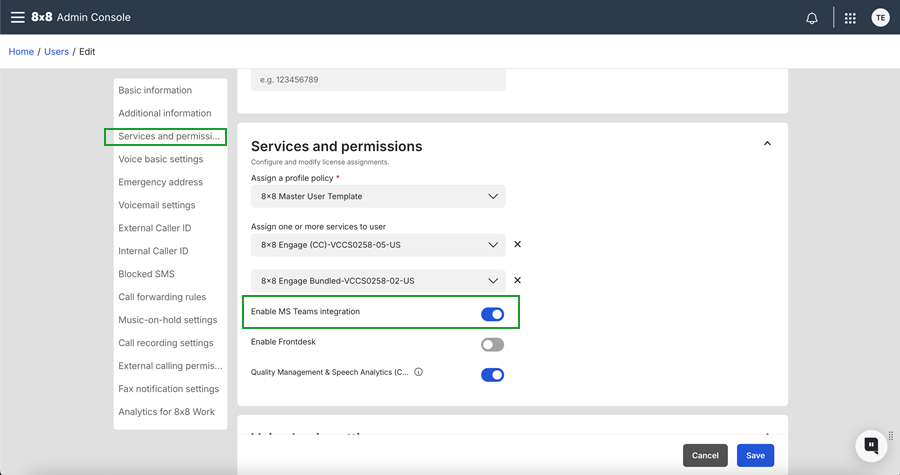Image resolution: width=900 pixels, height=475 pixels.
Task: Open the TE user avatar menu
Action: point(880,18)
